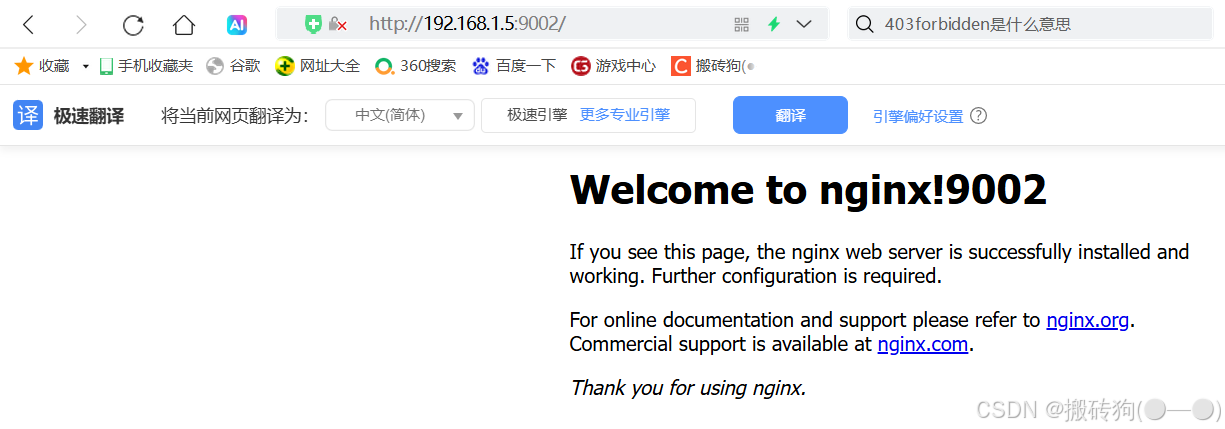Open the 网址大全 bookmark
Image resolution: width=1225 pixels, height=429 pixels.
tap(318, 66)
